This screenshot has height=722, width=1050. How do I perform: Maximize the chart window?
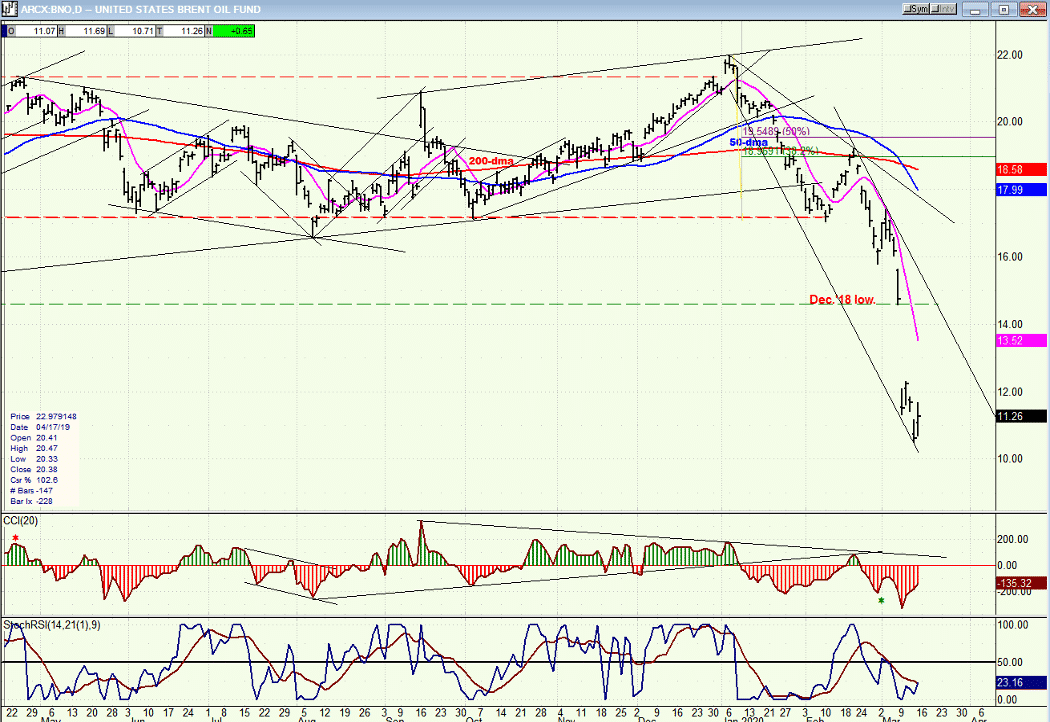tap(1003, 9)
